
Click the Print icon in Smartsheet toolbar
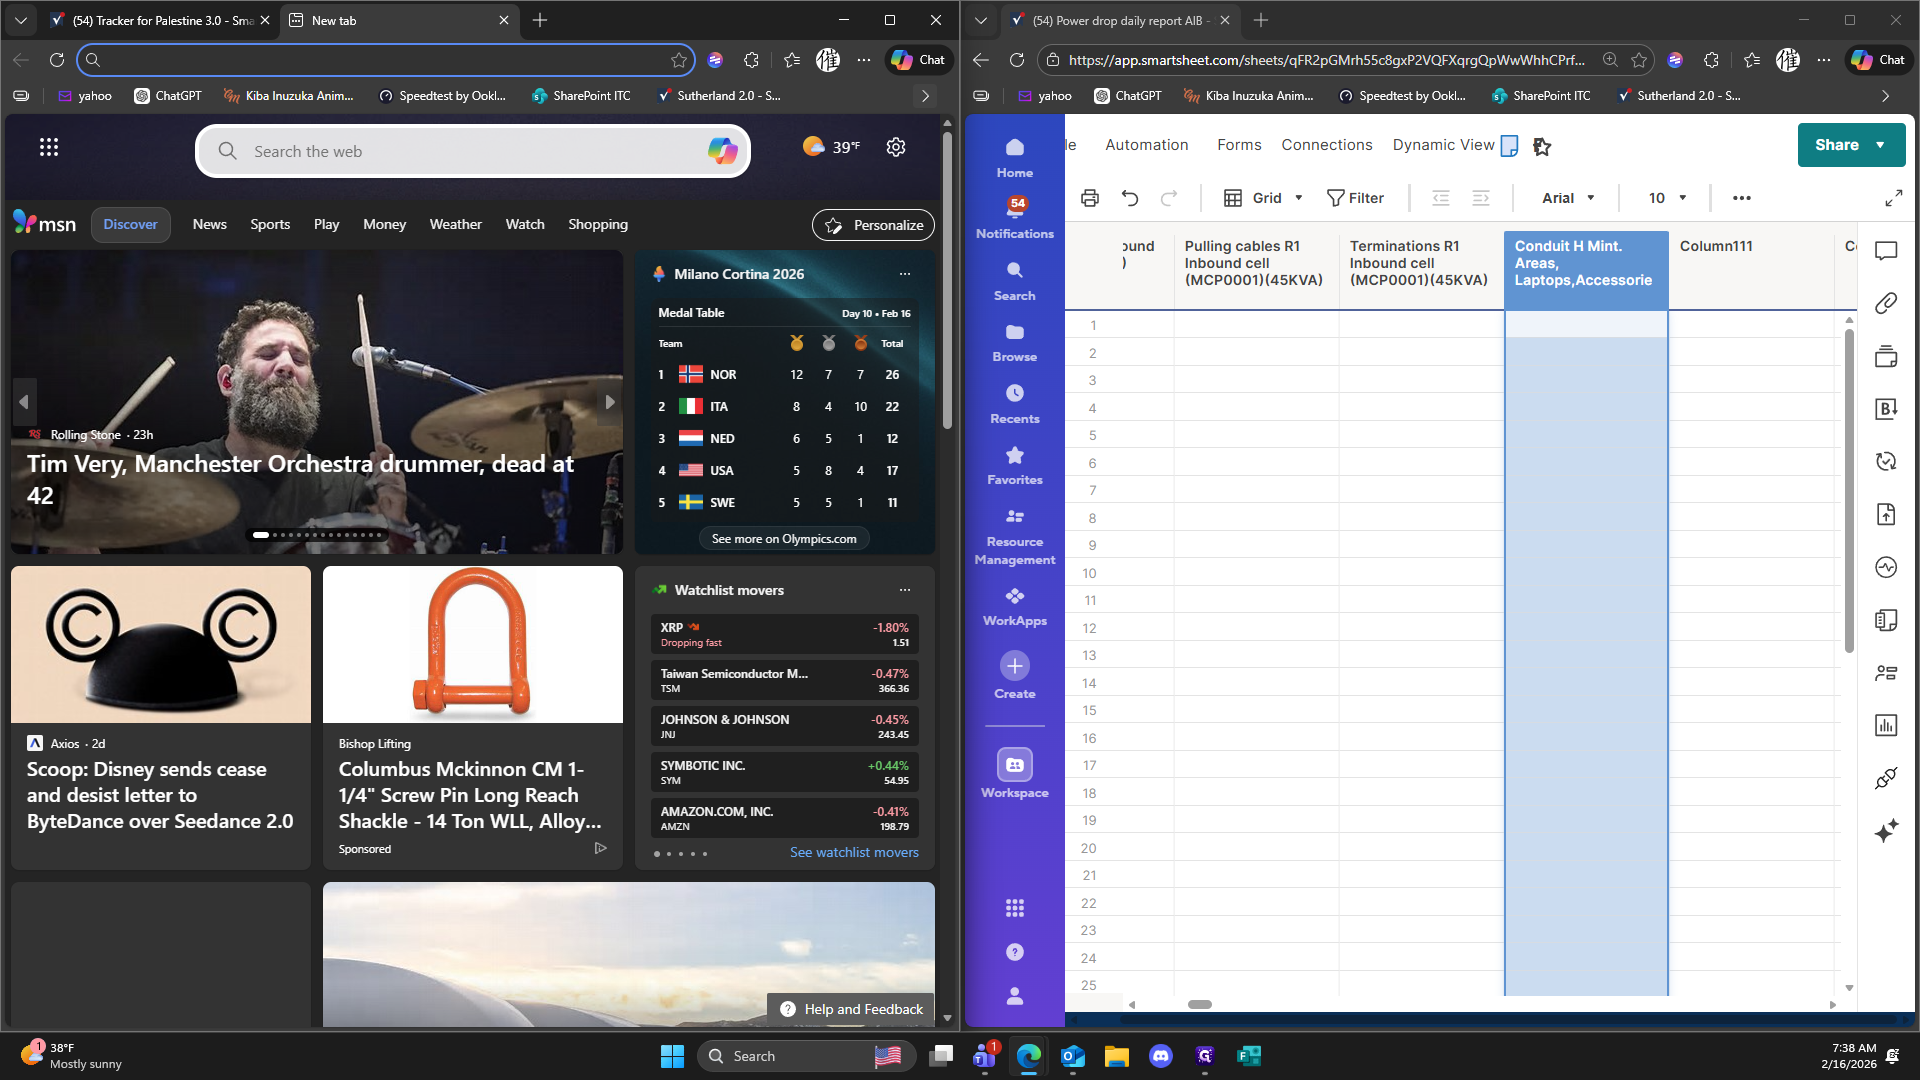click(x=1090, y=198)
